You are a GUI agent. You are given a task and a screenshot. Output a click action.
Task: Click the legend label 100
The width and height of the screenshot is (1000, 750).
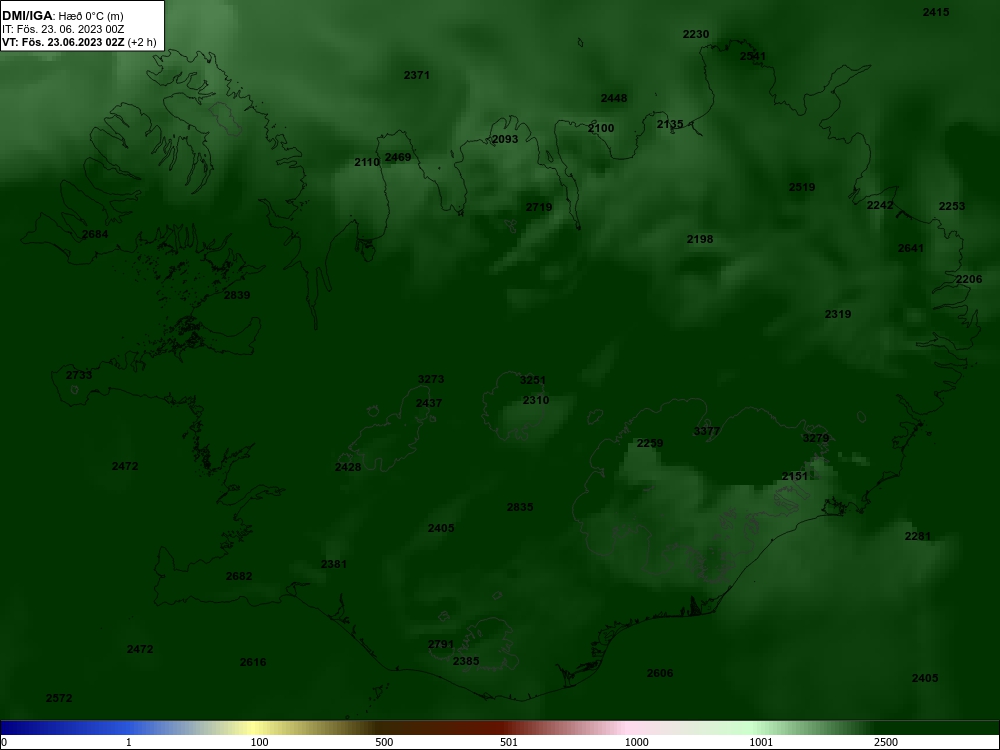(259, 742)
